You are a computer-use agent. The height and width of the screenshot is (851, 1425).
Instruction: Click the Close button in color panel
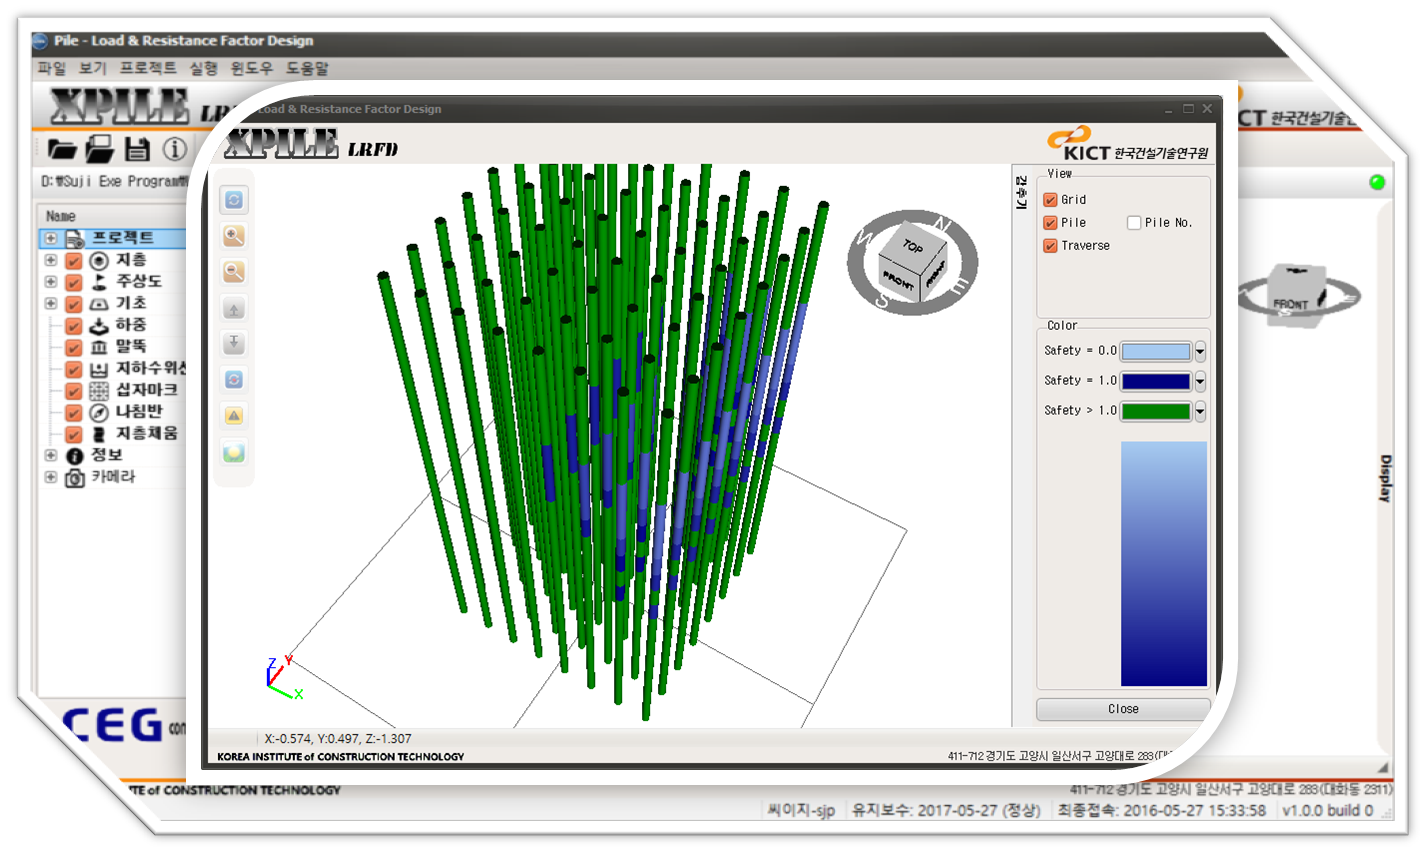(1123, 709)
